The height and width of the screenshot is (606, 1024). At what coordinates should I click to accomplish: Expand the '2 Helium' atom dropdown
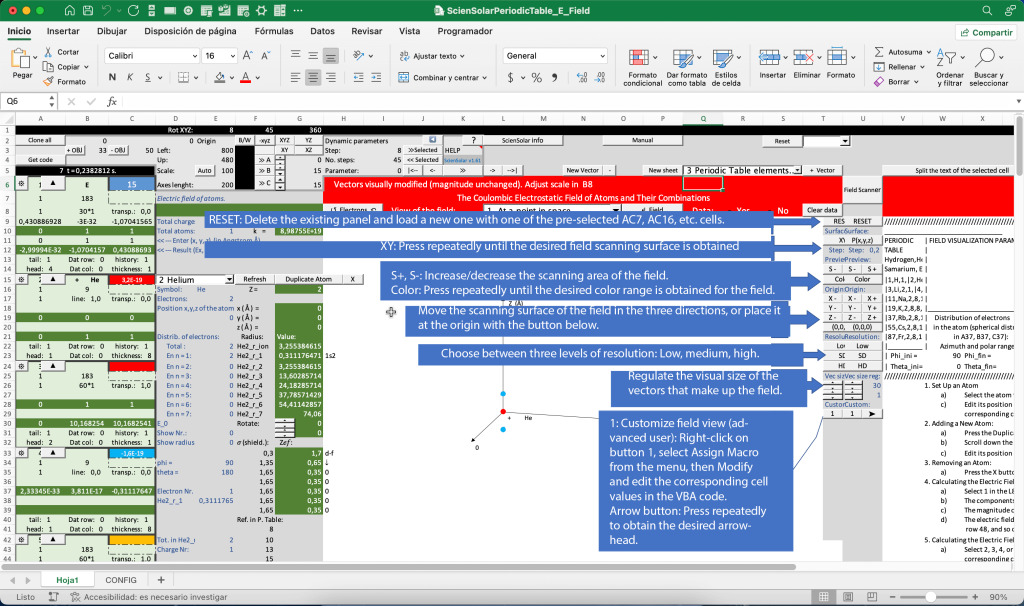[228, 279]
